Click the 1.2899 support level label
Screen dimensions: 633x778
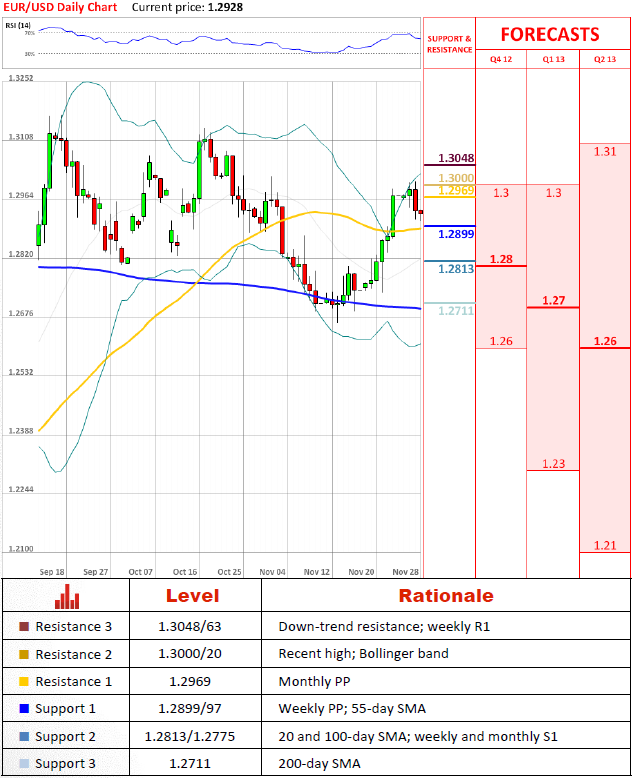(456, 234)
